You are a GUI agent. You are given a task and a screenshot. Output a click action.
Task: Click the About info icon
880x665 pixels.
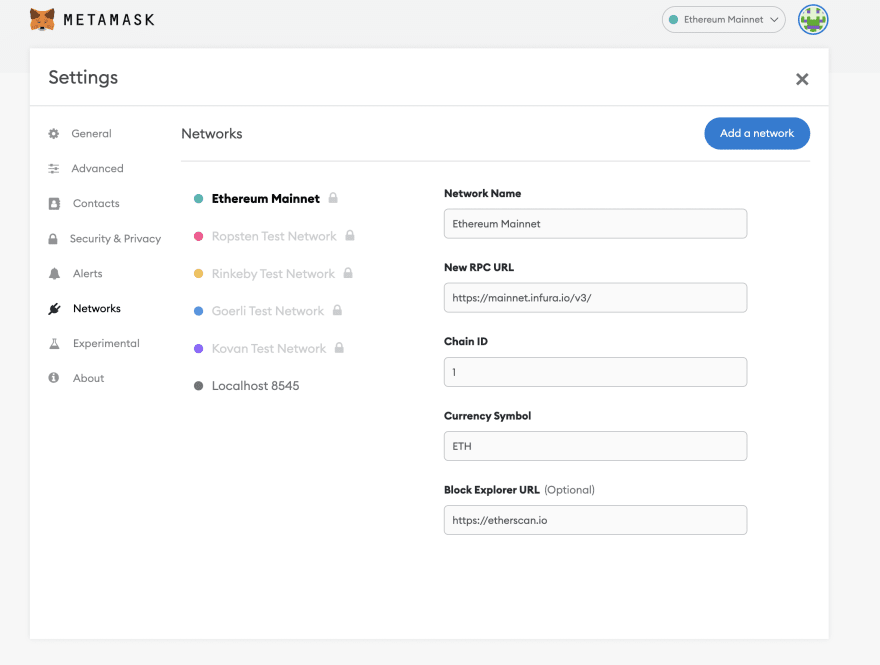(x=54, y=378)
